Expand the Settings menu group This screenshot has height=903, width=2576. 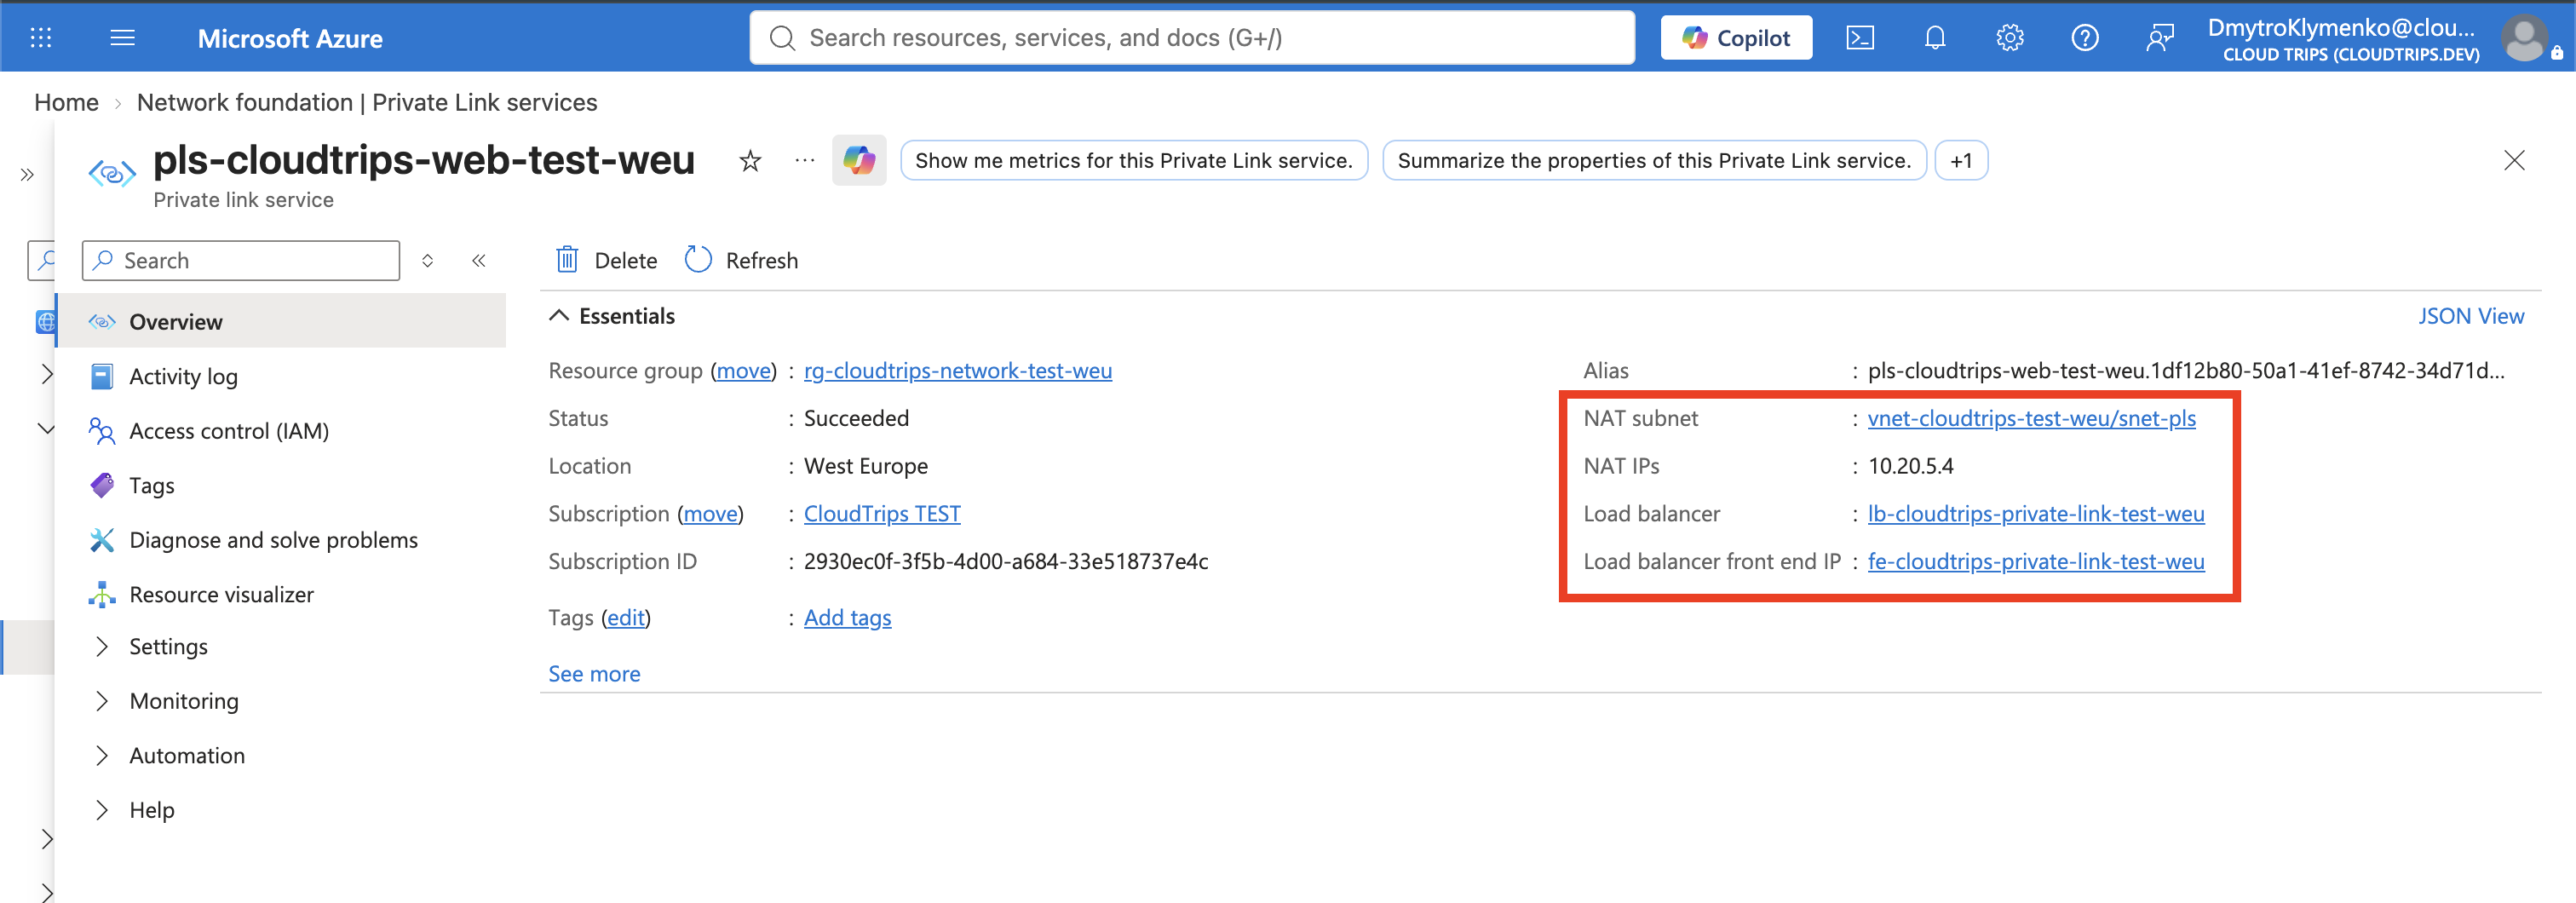click(x=102, y=647)
